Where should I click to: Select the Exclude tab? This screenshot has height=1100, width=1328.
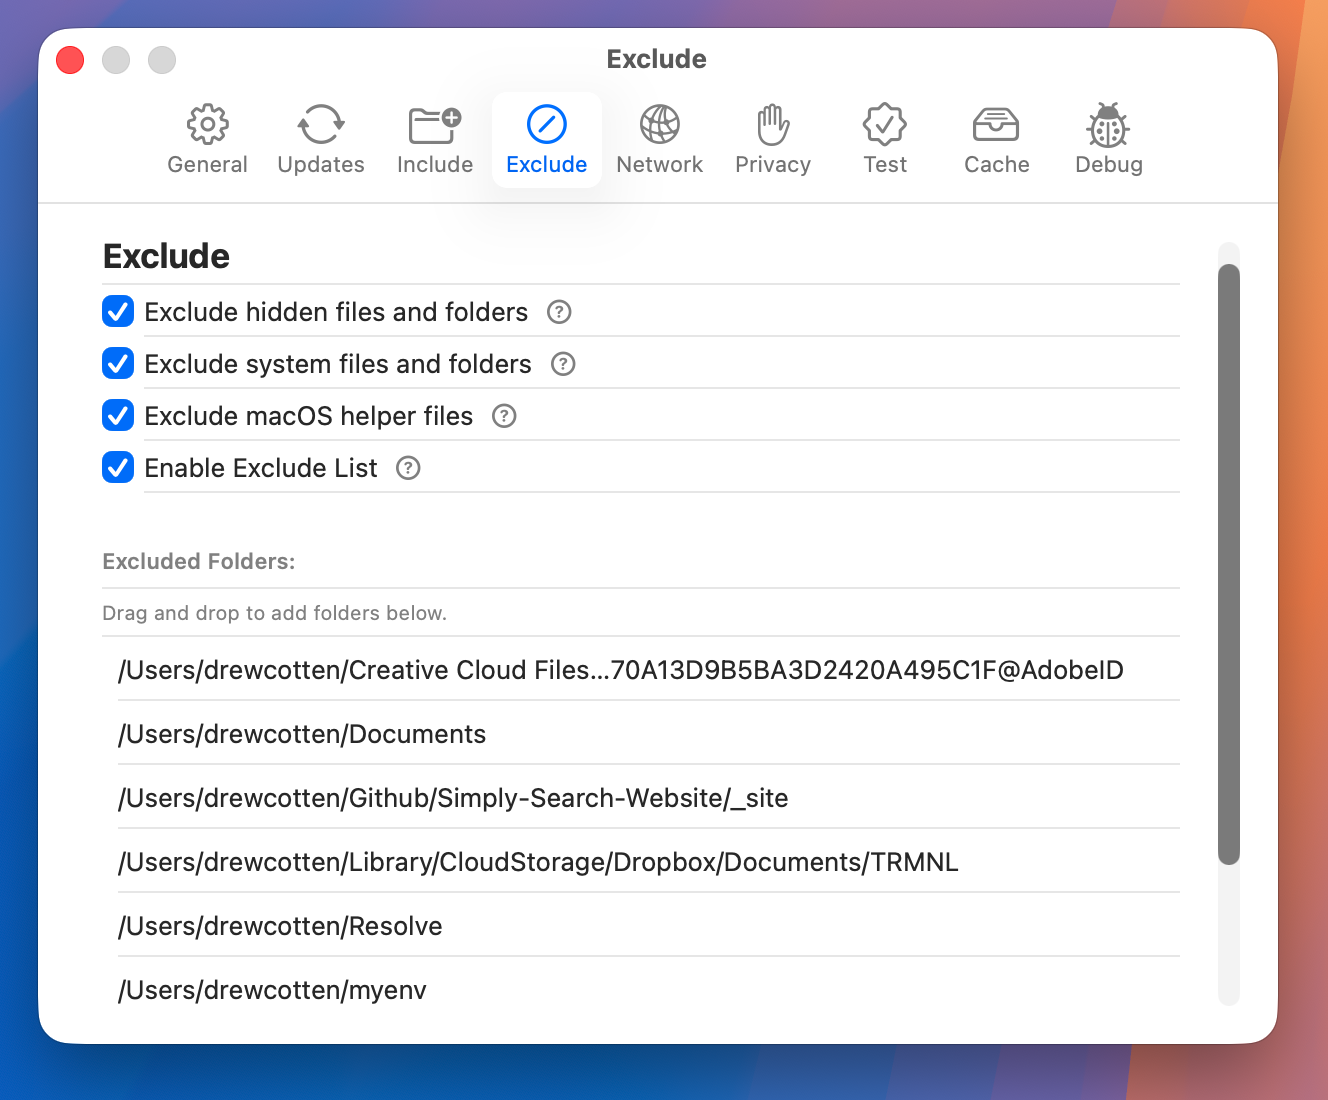(x=546, y=138)
